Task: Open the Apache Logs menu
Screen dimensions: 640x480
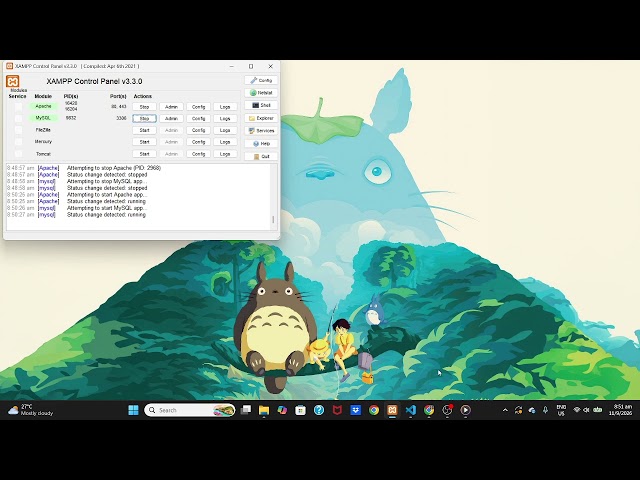Action: point(225,107)
